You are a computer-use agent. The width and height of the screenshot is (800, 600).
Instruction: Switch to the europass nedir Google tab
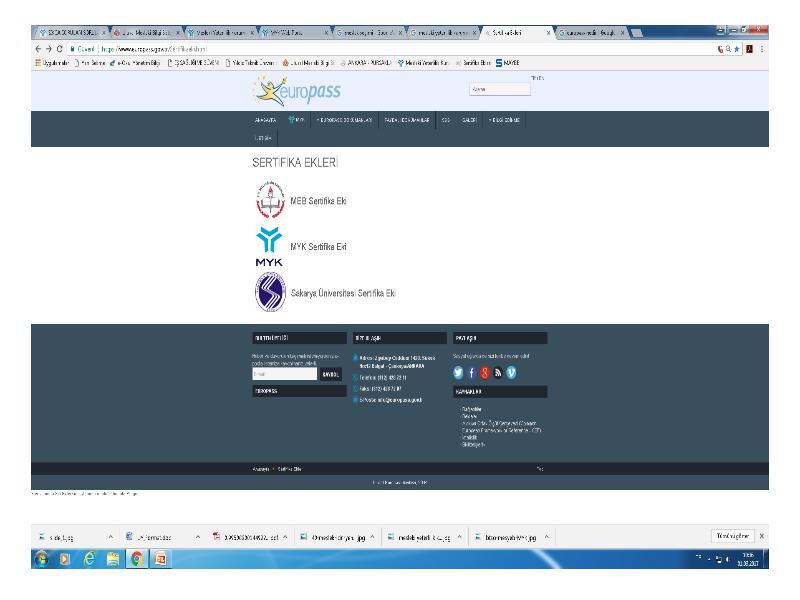(591, 33)
